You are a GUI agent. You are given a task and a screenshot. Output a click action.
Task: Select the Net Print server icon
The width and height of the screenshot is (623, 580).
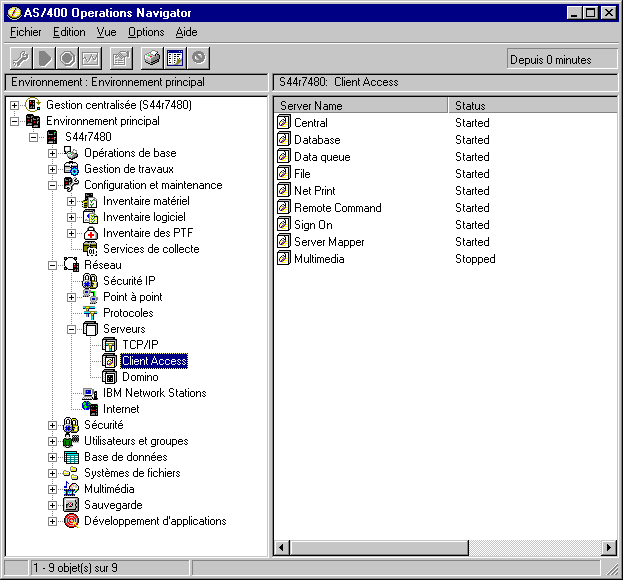(284, 190)
